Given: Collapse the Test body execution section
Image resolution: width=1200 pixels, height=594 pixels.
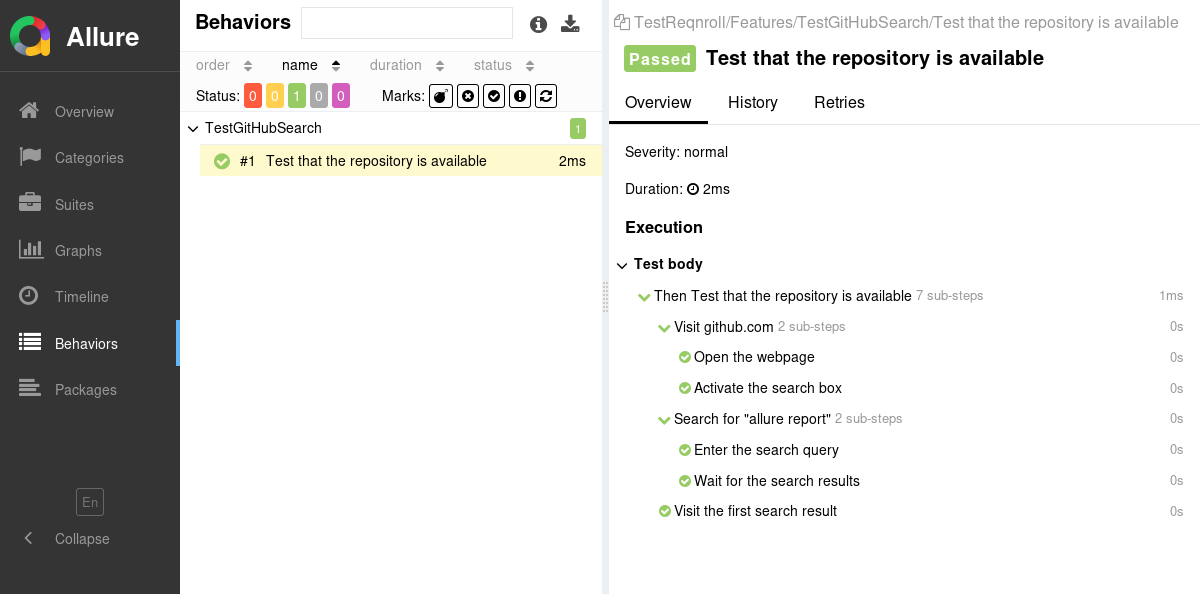Looking at the screenshot, I should point(623,264).
